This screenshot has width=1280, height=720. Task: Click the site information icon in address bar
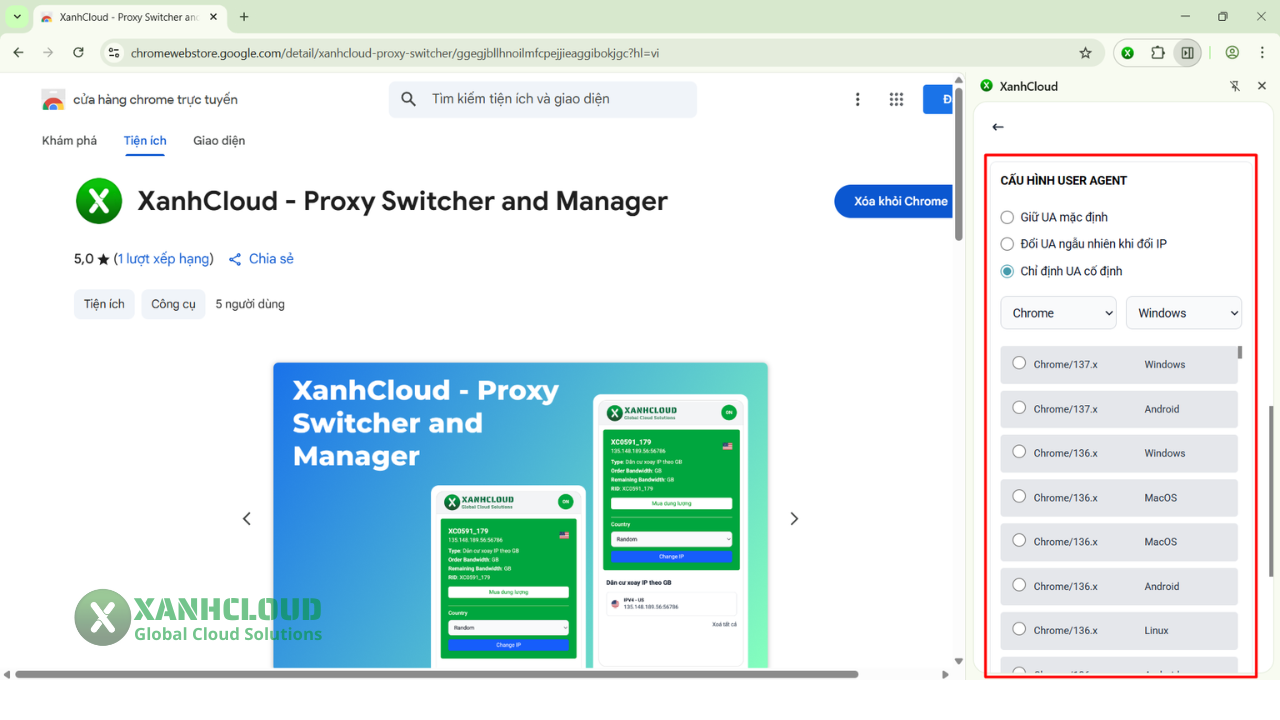[114, 53]
